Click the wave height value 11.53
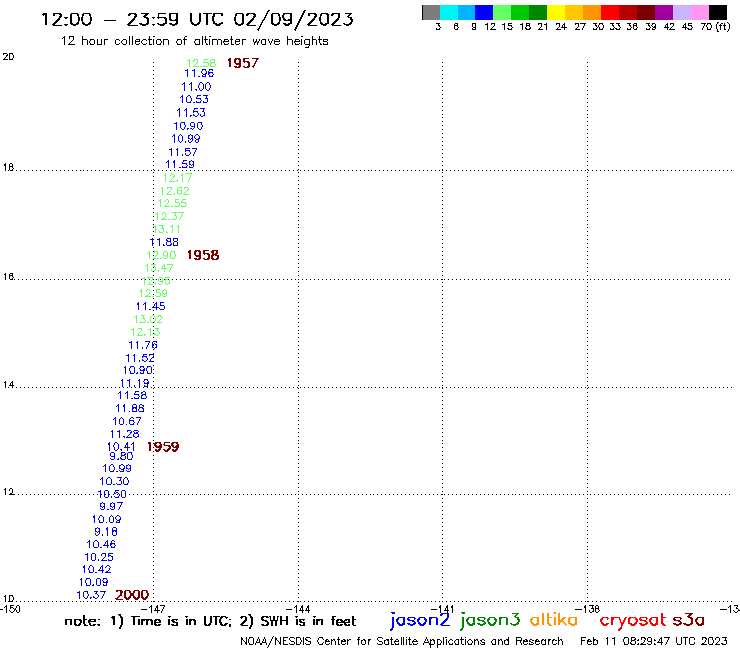The image size is (740, 650). pyautogui.click(x=191, y=113)
